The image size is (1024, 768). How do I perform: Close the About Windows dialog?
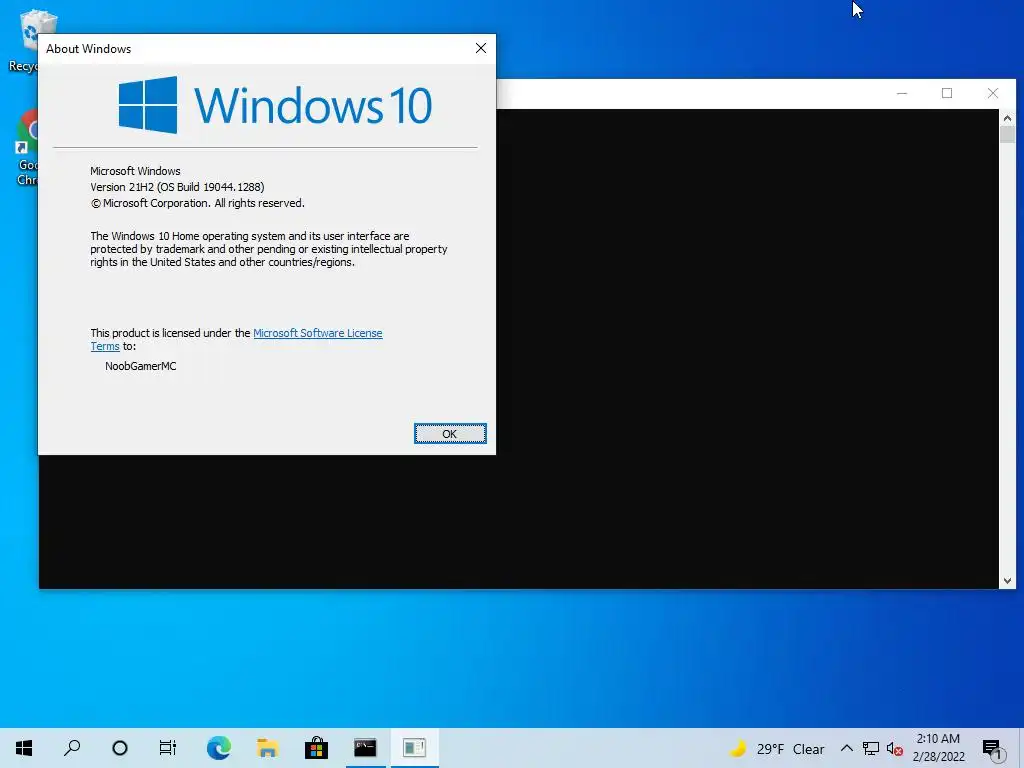click(481, 48)
